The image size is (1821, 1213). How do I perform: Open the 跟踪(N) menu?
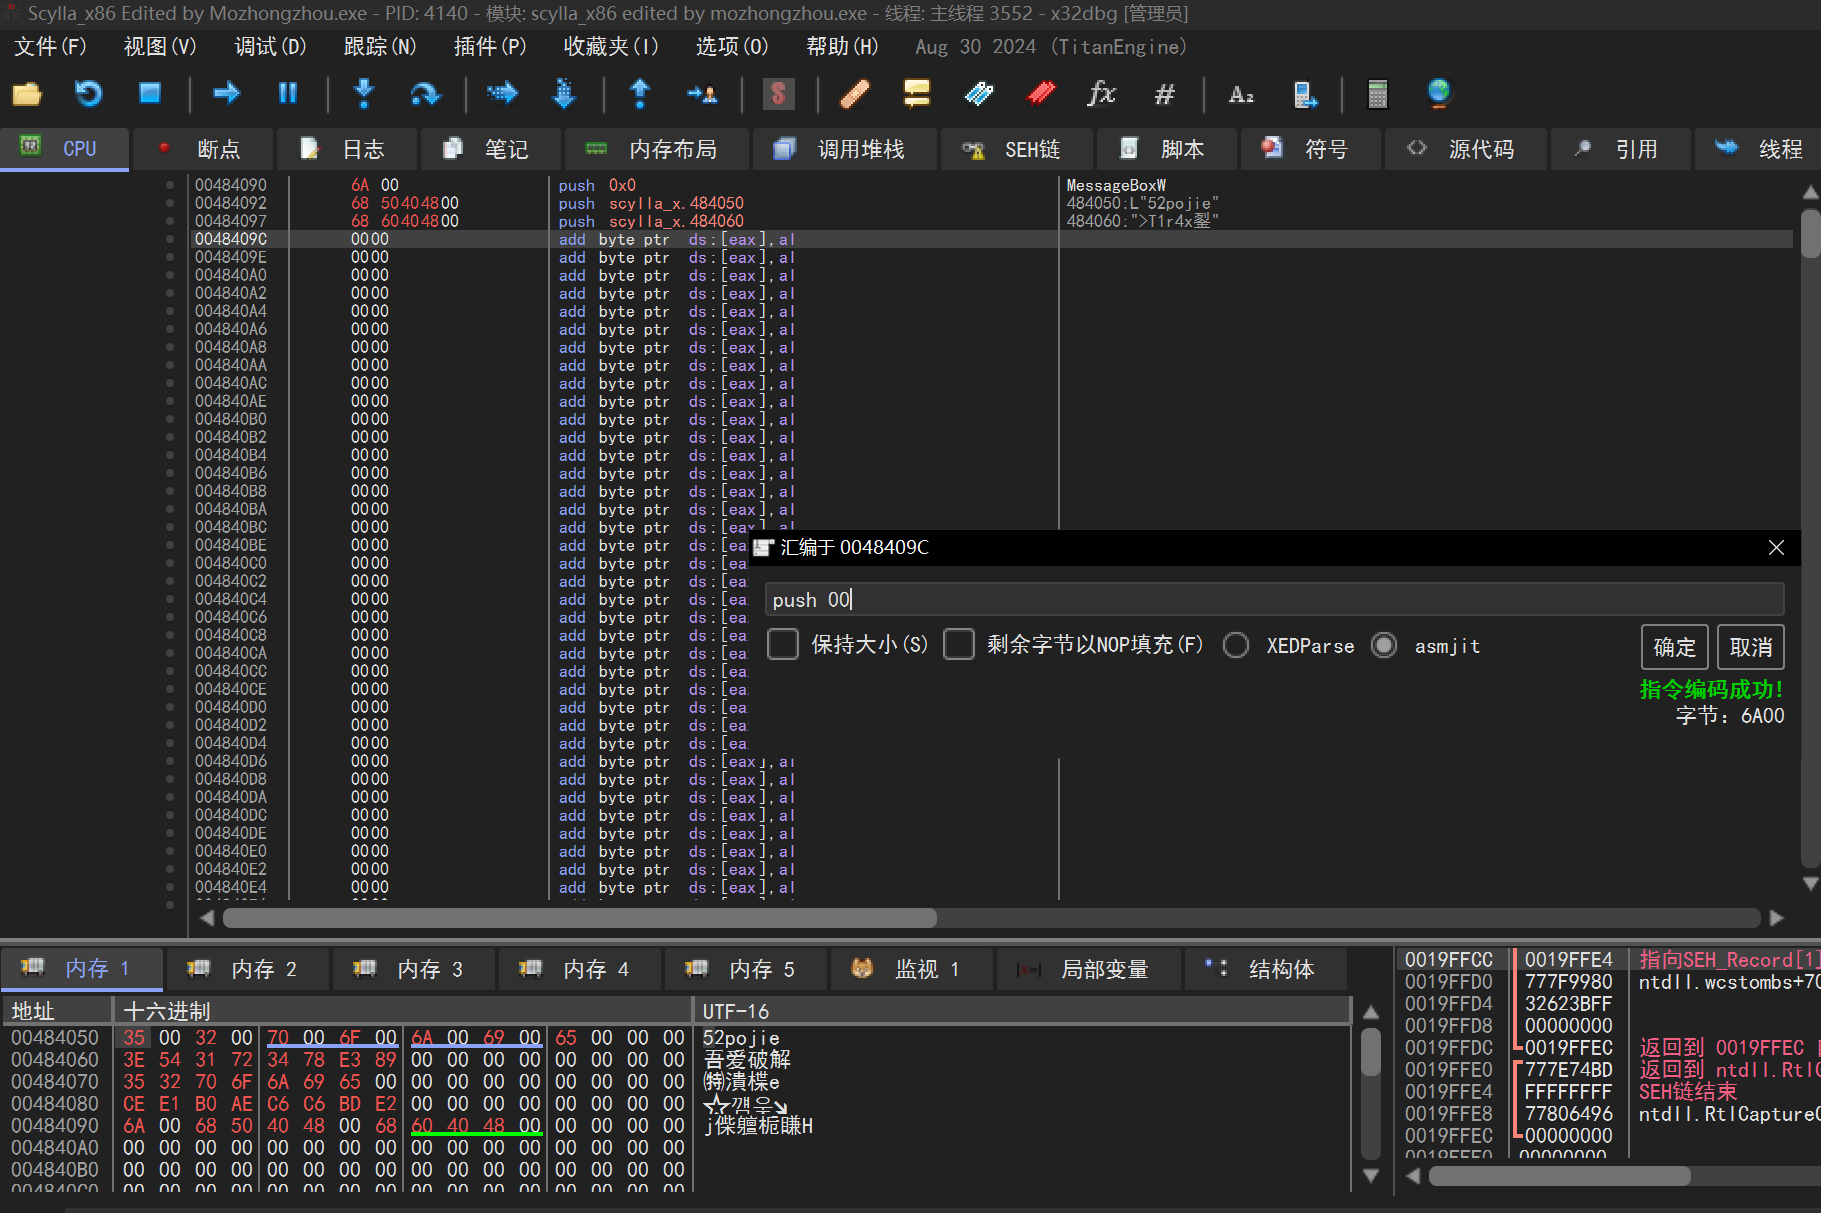pos(380,47)
